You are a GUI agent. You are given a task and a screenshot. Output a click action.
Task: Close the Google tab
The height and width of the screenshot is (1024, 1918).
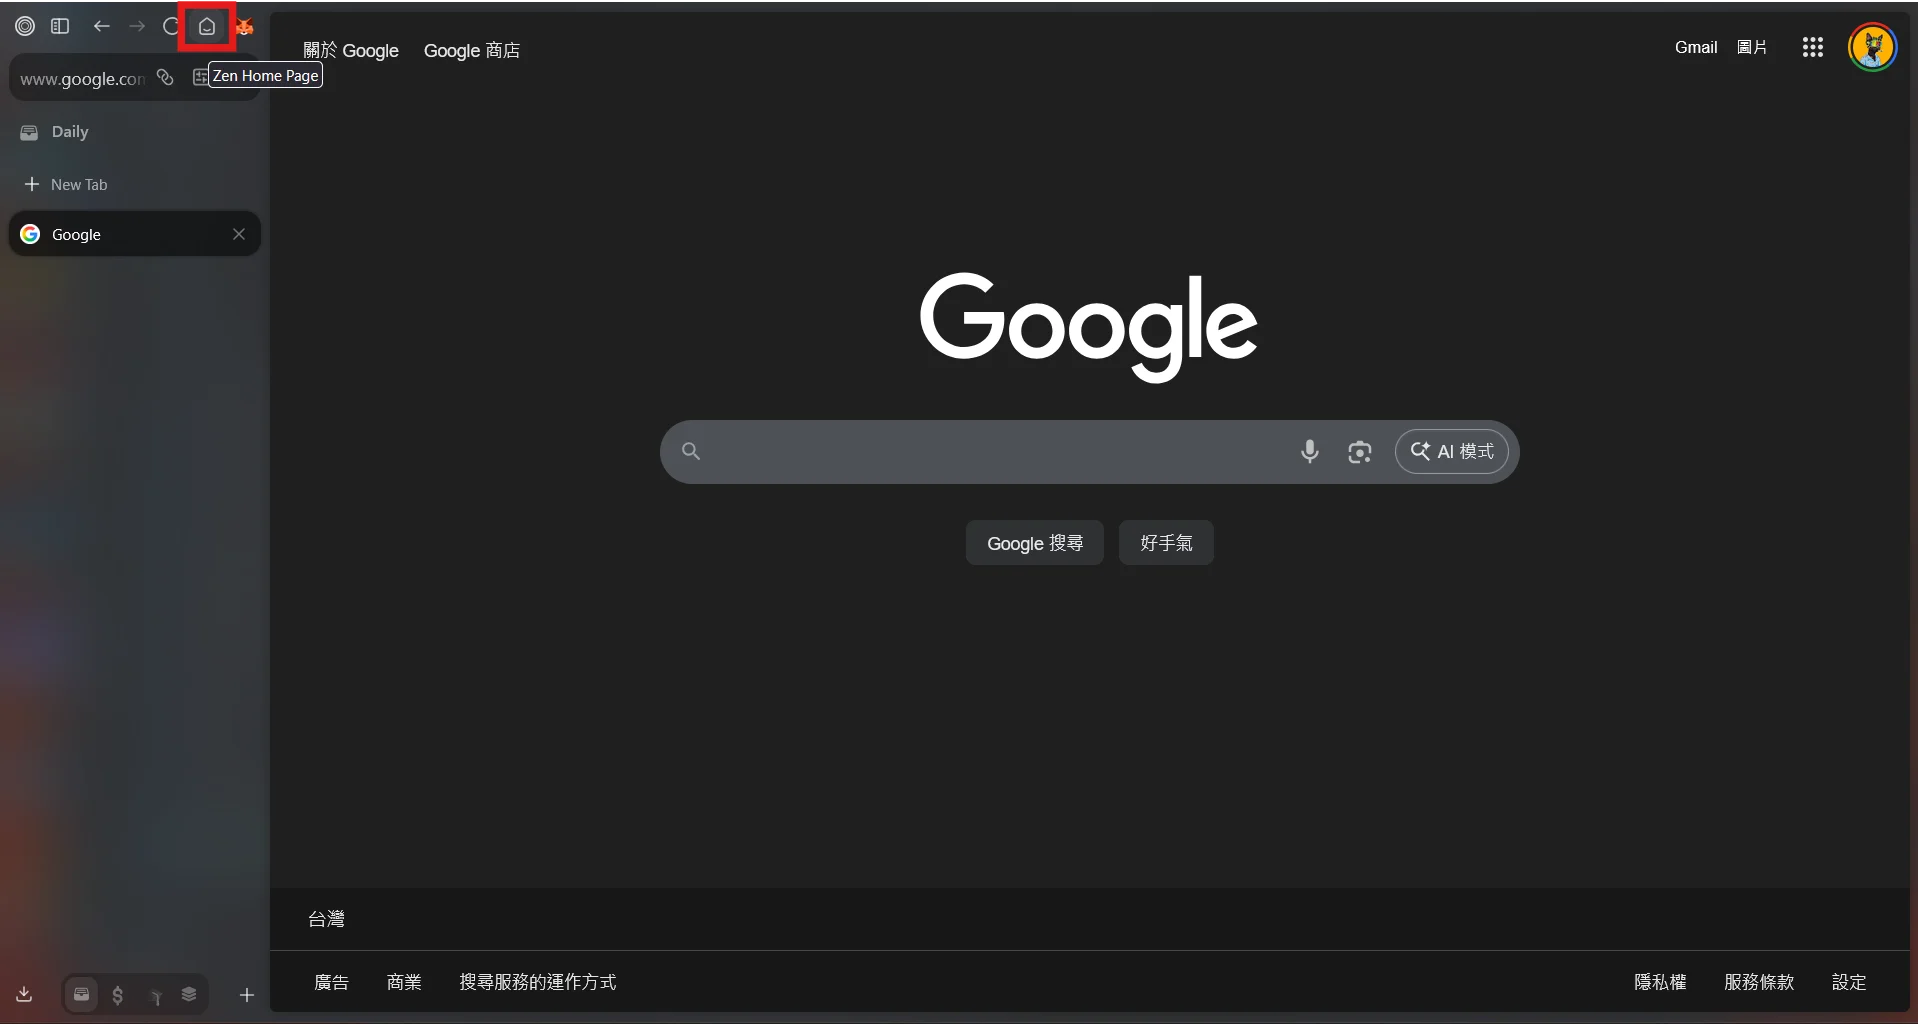[238, 234]
